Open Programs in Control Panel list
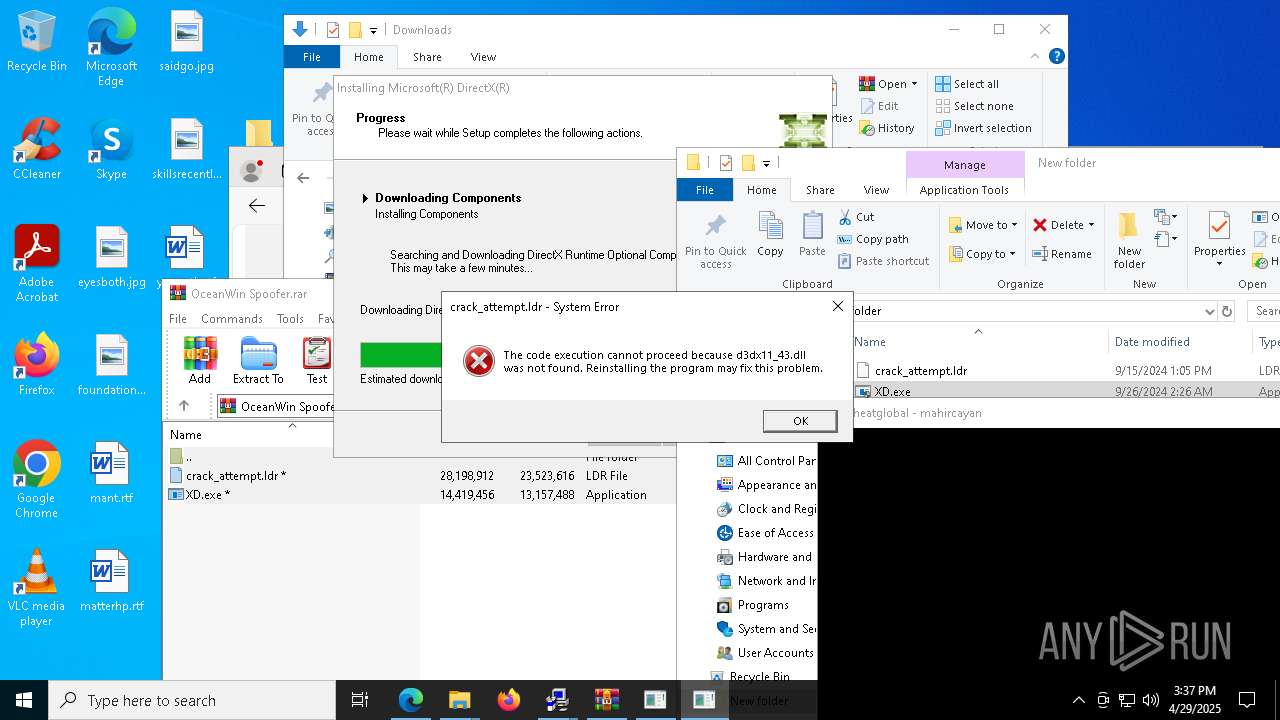Image resolution: width=1280 pixels, height=720 pixels. 753,605
